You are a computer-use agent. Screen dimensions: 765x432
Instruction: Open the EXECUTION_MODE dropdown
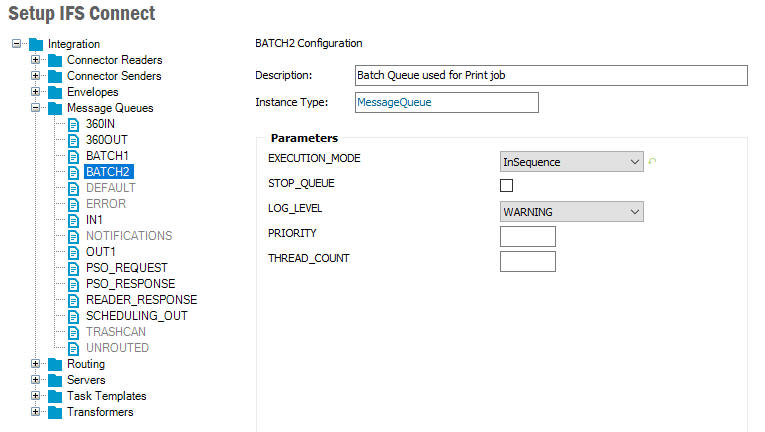tap(571, 162)
